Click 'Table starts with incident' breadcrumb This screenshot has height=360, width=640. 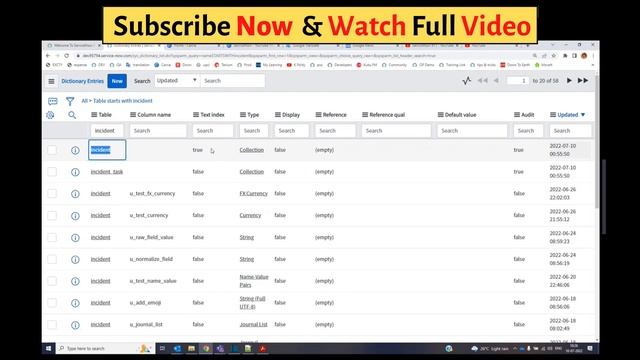pyautogui.click(x=123, y=101)
